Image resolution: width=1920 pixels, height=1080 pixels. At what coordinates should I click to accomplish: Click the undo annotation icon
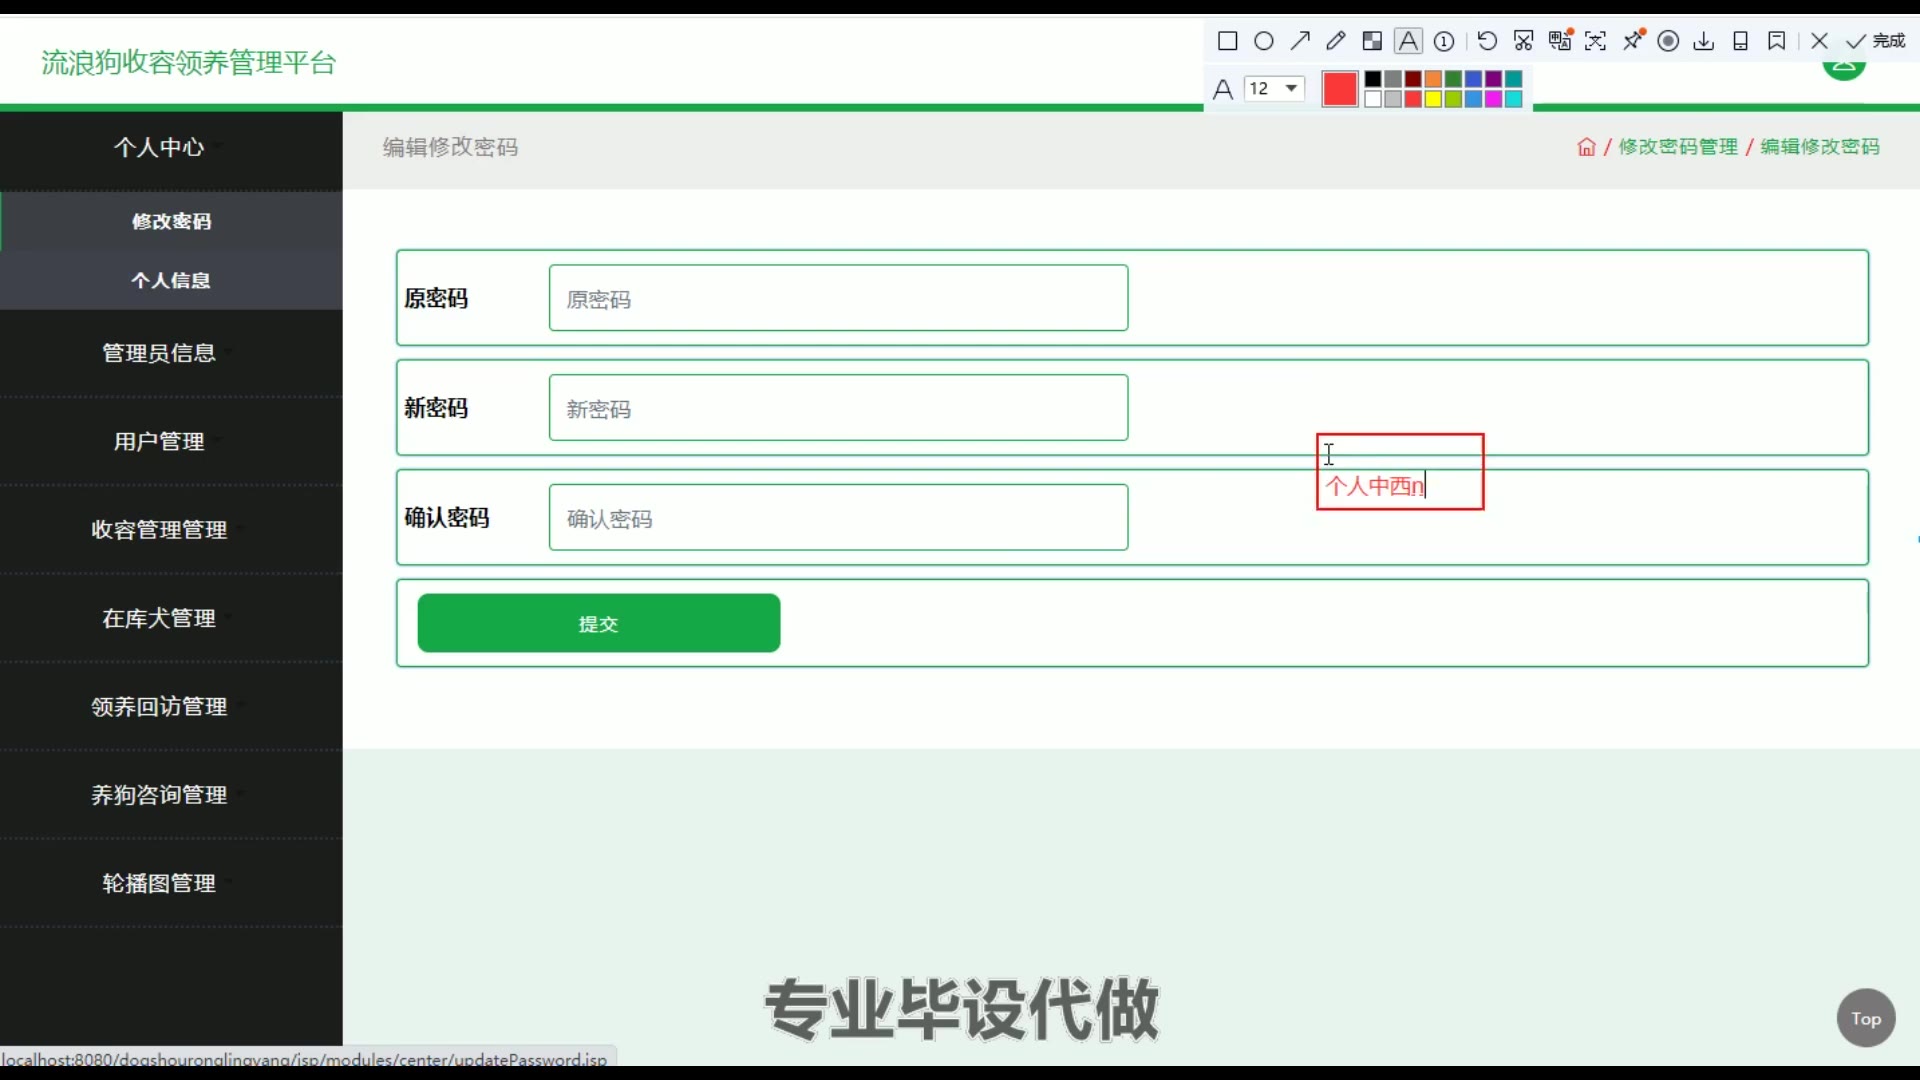click(x=1487, y=41)
